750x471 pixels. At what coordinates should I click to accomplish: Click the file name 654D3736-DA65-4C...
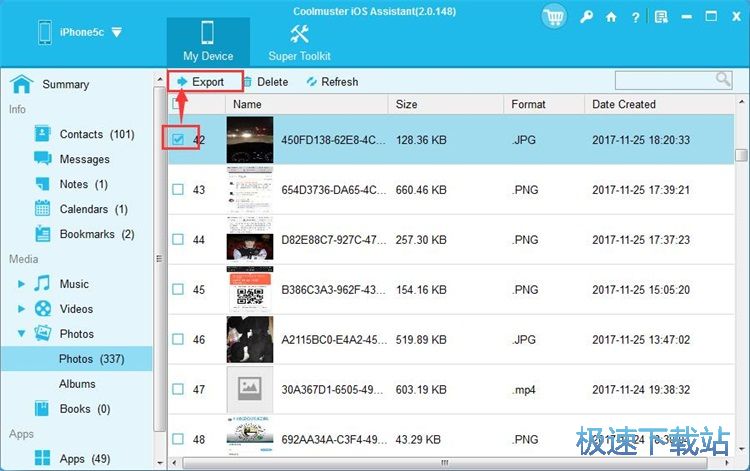coord(333,190)
